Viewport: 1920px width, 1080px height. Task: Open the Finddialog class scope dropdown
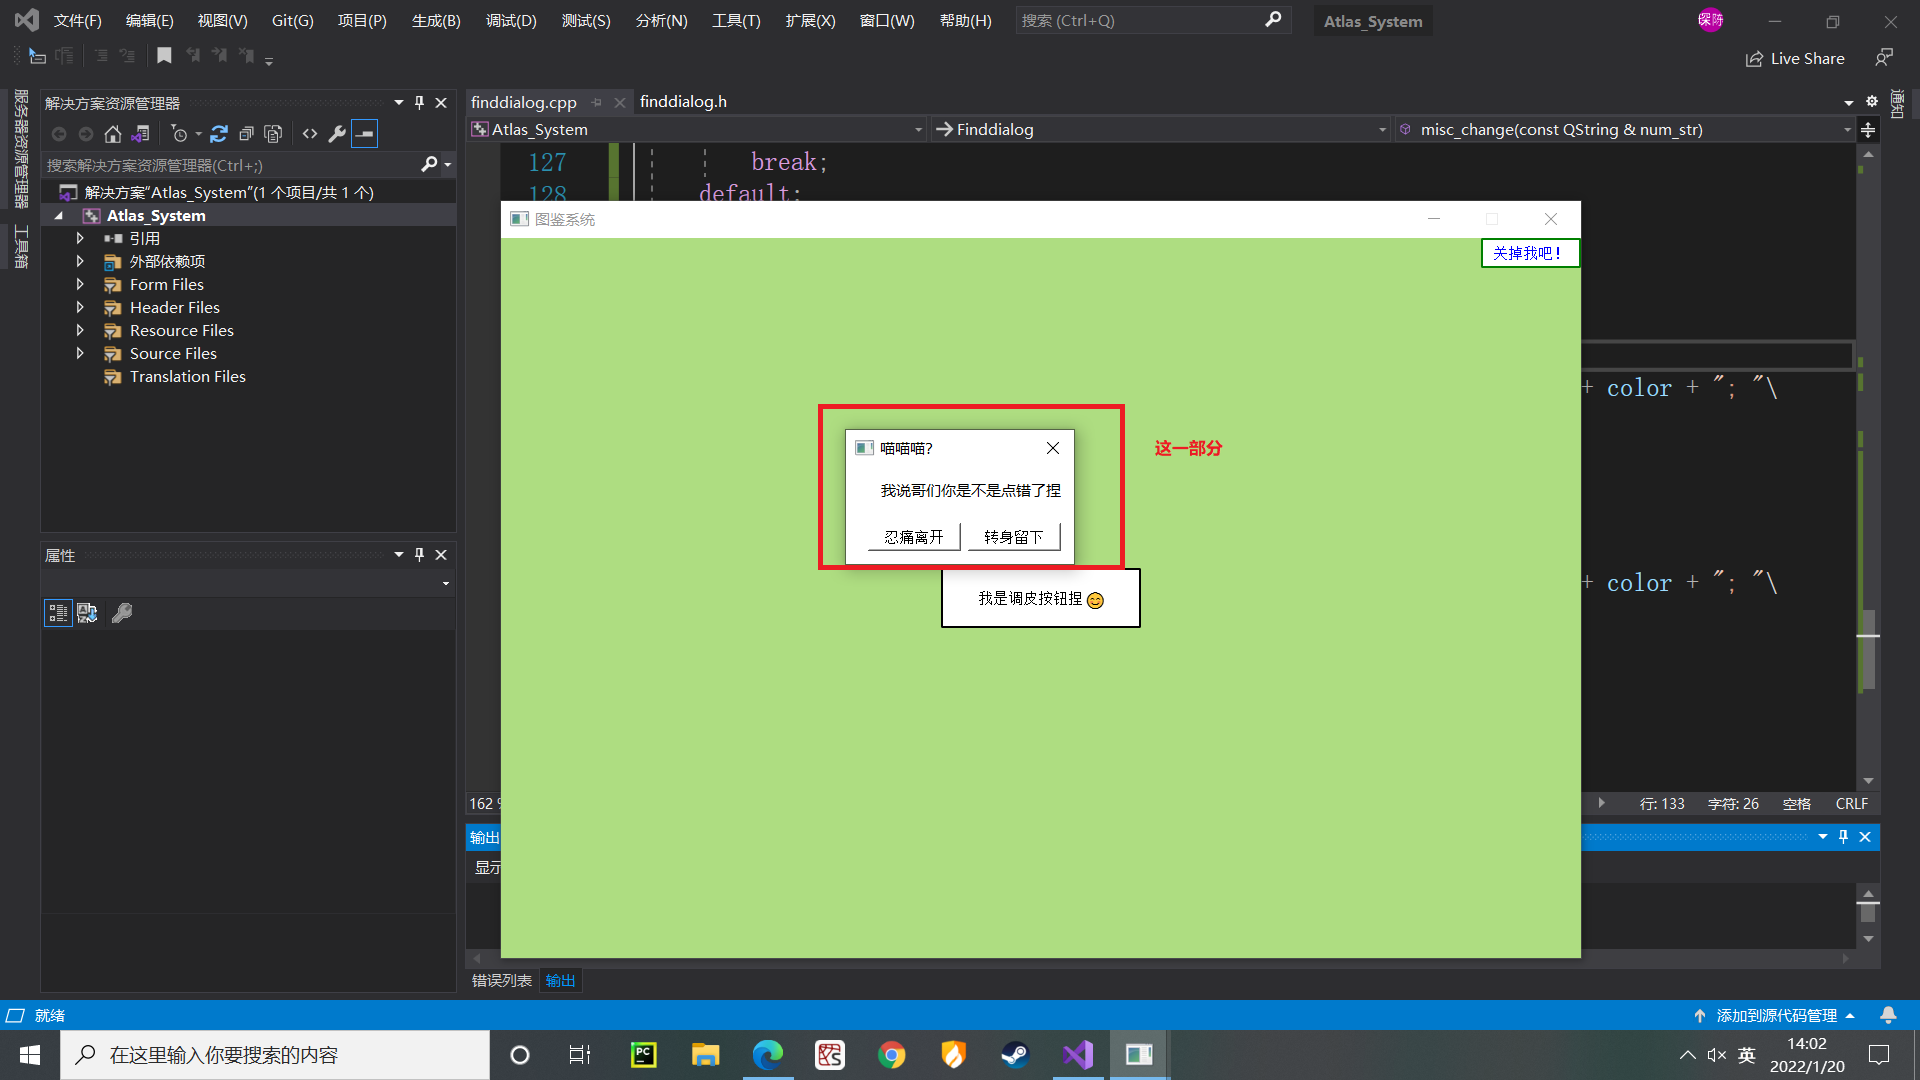tap(1382, 130)
